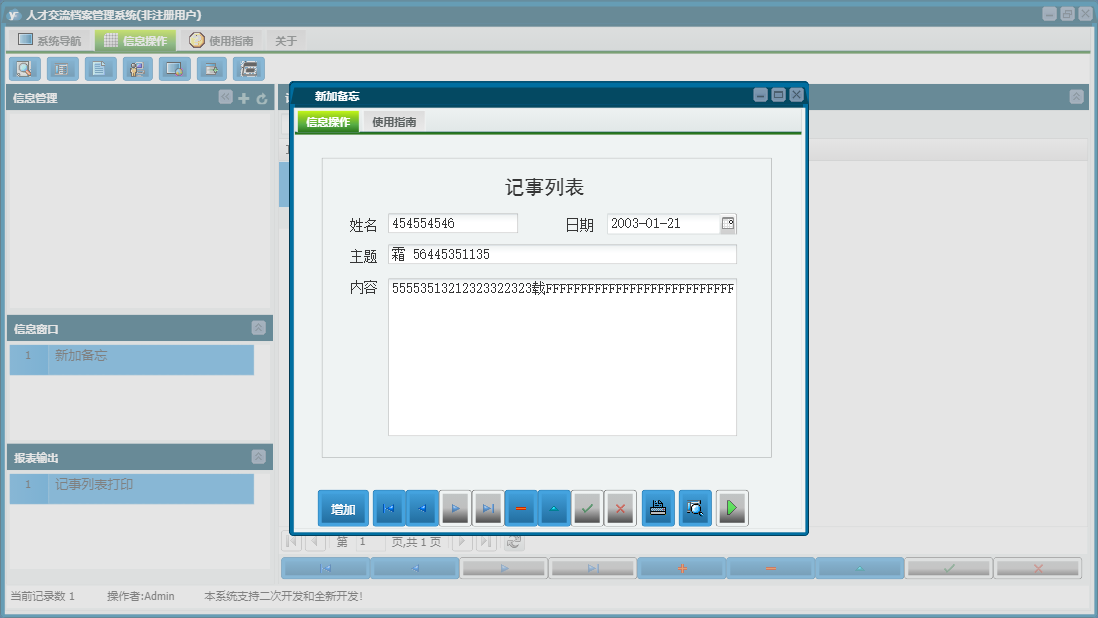This screenshot has height=618, width=1098.
Task: Click the refresh icon in 信息管理 header
Action: click(x=262, y=99)
